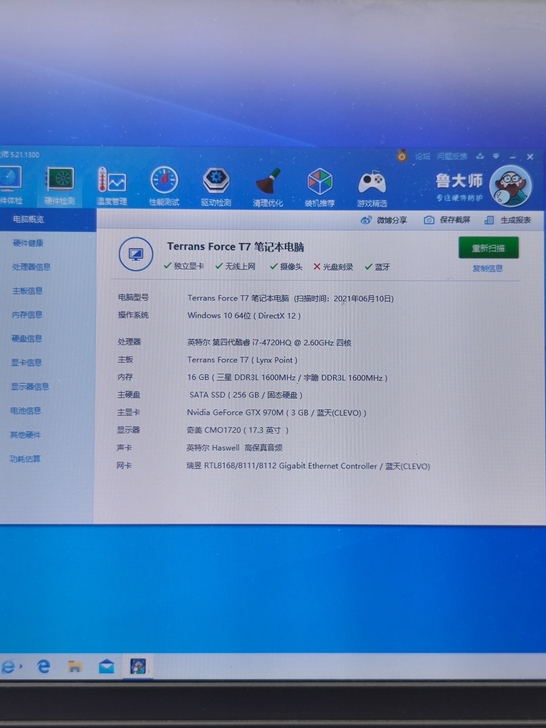Viewport: 546px width, 728px height.
Task: Click the green 重新扫描 rescan button
Action: coord(488,247)
